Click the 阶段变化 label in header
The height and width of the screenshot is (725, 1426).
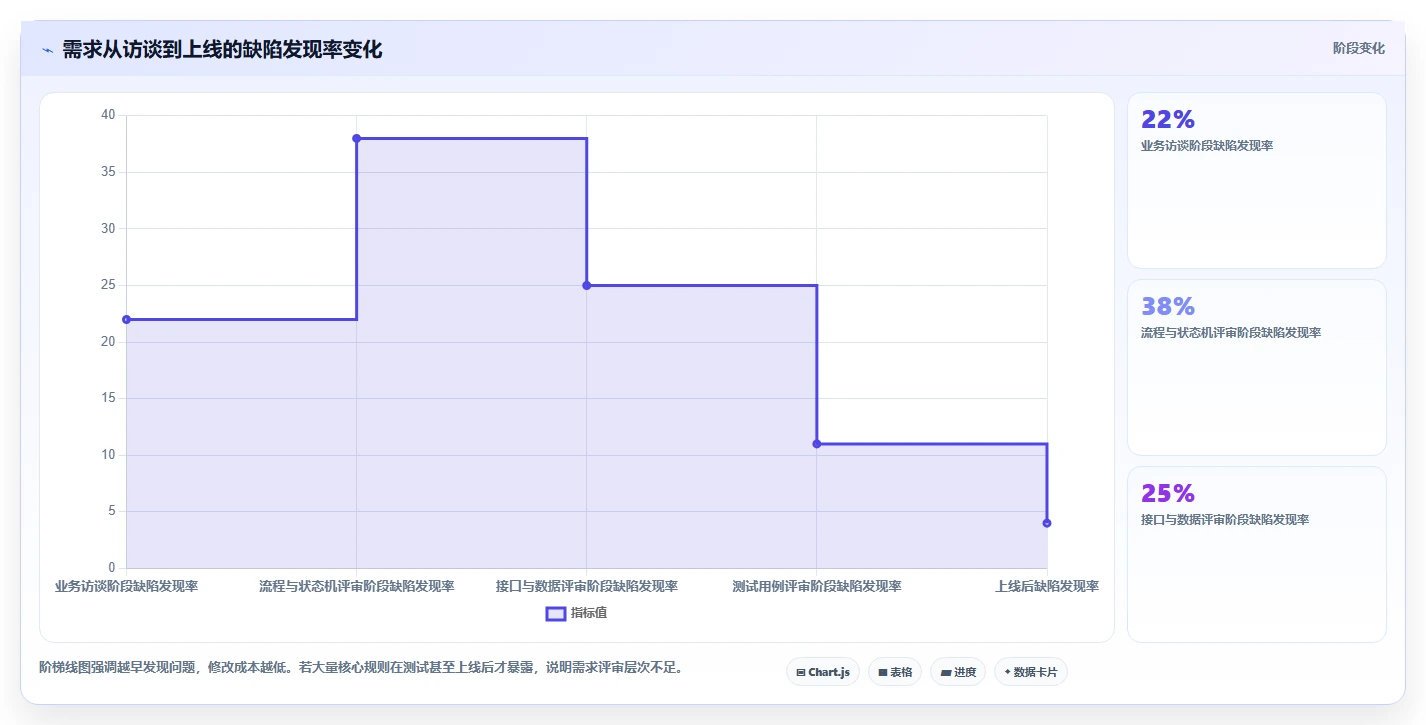coord(1359,48)
